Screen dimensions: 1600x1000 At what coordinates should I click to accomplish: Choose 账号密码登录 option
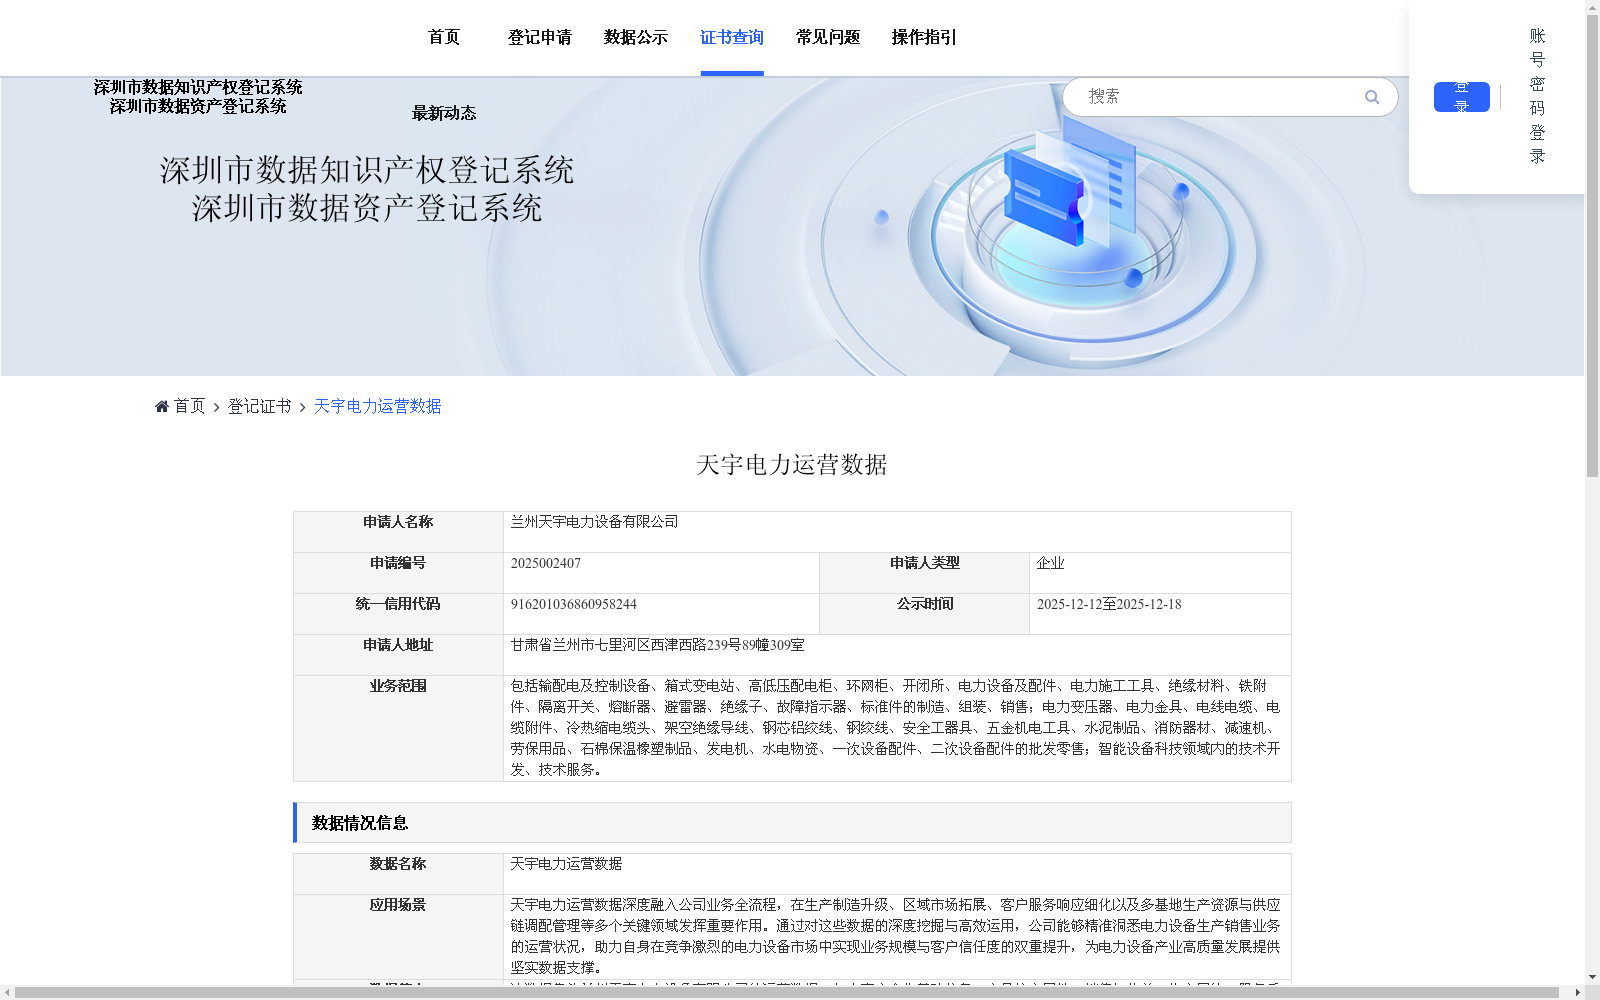point(1538,96)
